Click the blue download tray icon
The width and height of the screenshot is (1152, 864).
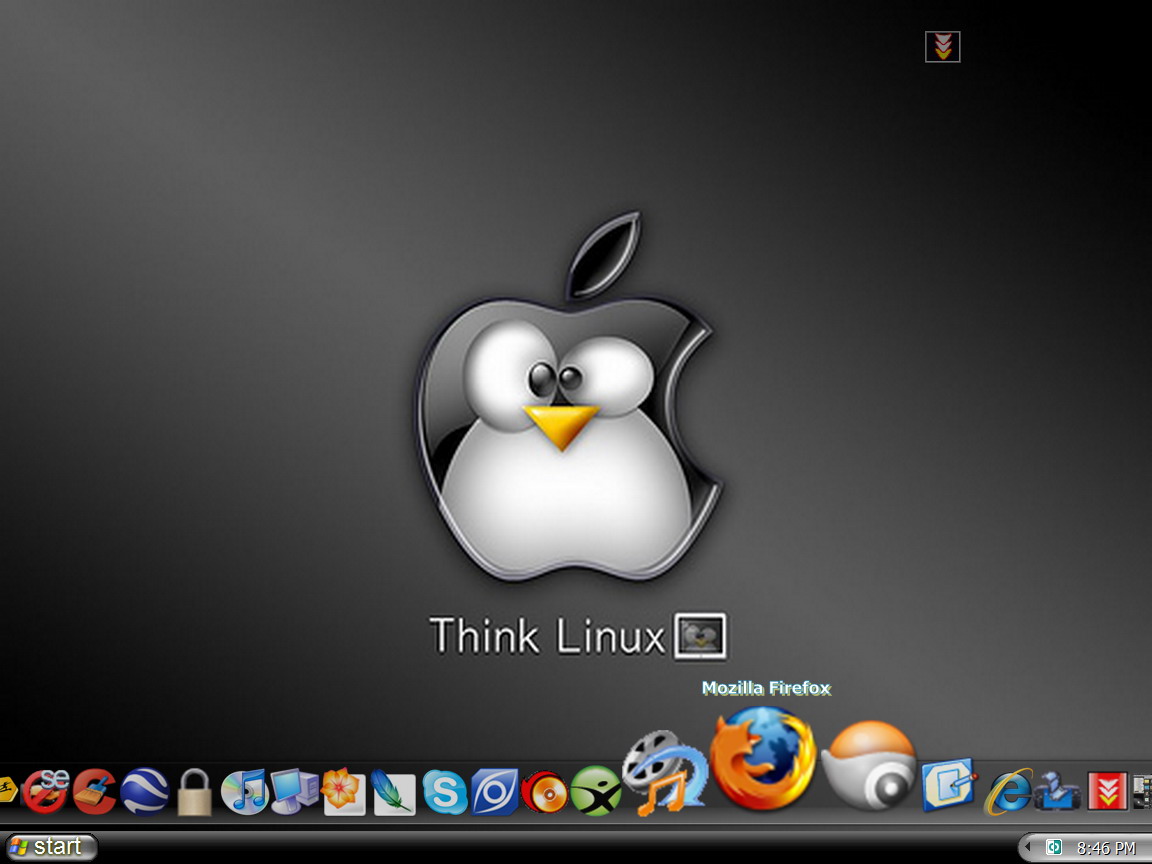[1057, 791]
